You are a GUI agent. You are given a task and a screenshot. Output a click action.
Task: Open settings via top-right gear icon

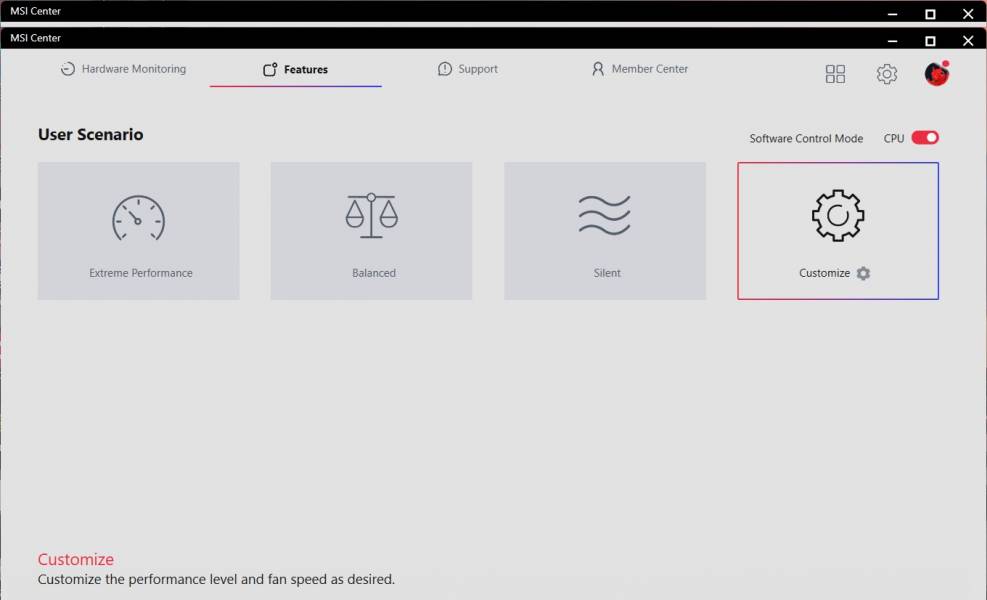point(886,74)
